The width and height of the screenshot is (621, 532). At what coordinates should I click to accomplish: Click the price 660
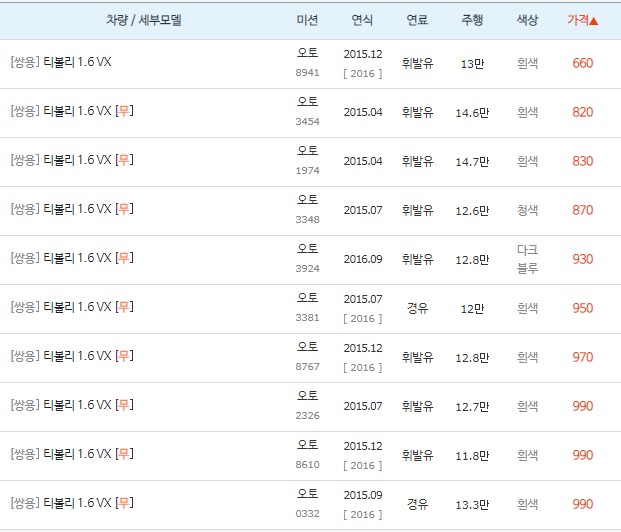point(583,63)
